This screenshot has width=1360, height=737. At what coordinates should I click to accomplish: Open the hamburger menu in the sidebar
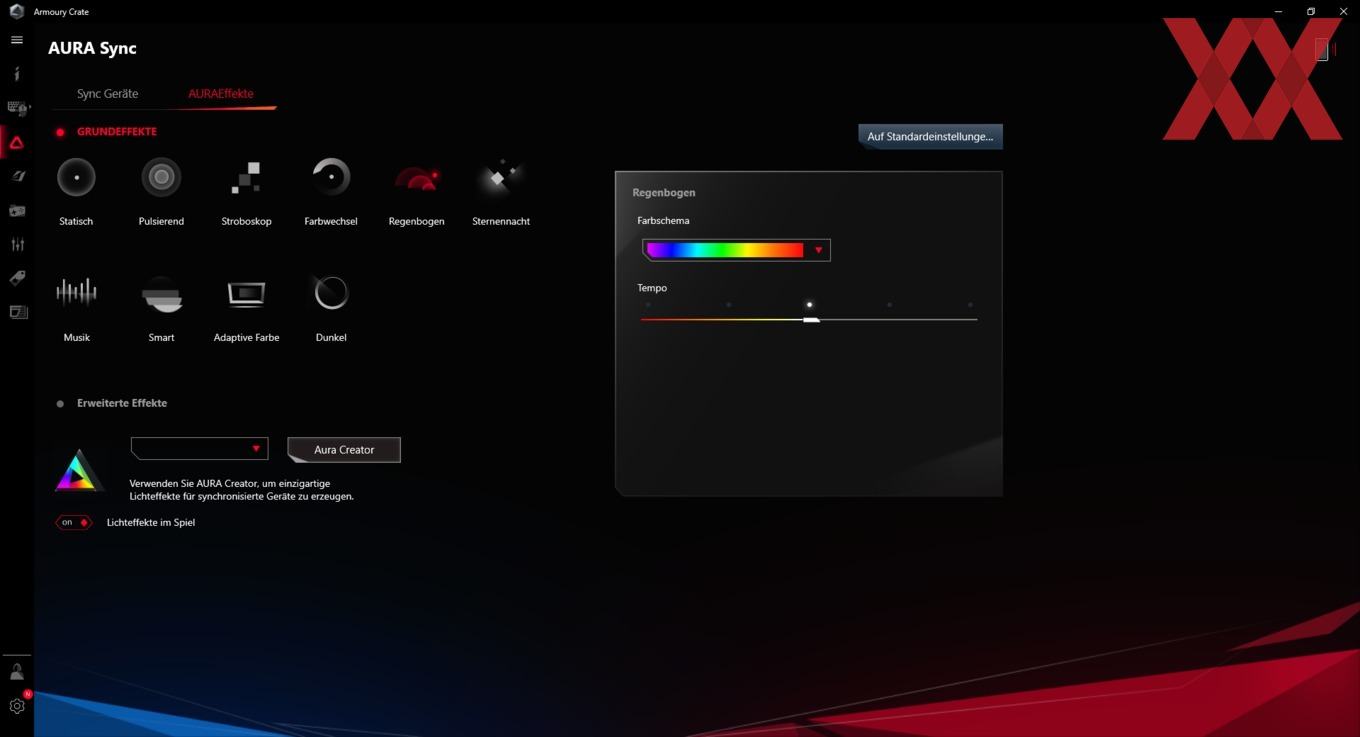(x=16, y=40)
